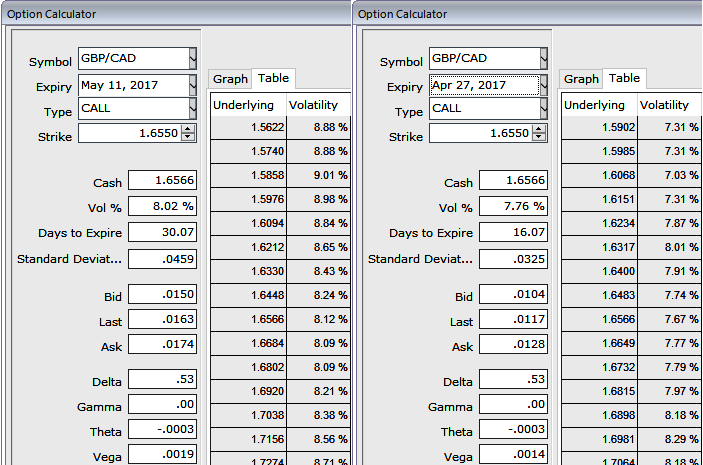Click Bid field showing .0104
The image size is (703, 465).
pyautogui.click(x=513, y=294)
